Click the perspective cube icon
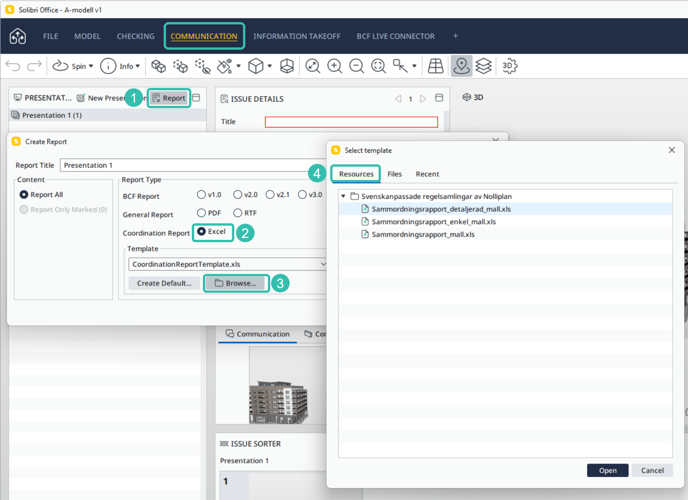Viewport: 688px width, 500px height. tap(287, 66)
